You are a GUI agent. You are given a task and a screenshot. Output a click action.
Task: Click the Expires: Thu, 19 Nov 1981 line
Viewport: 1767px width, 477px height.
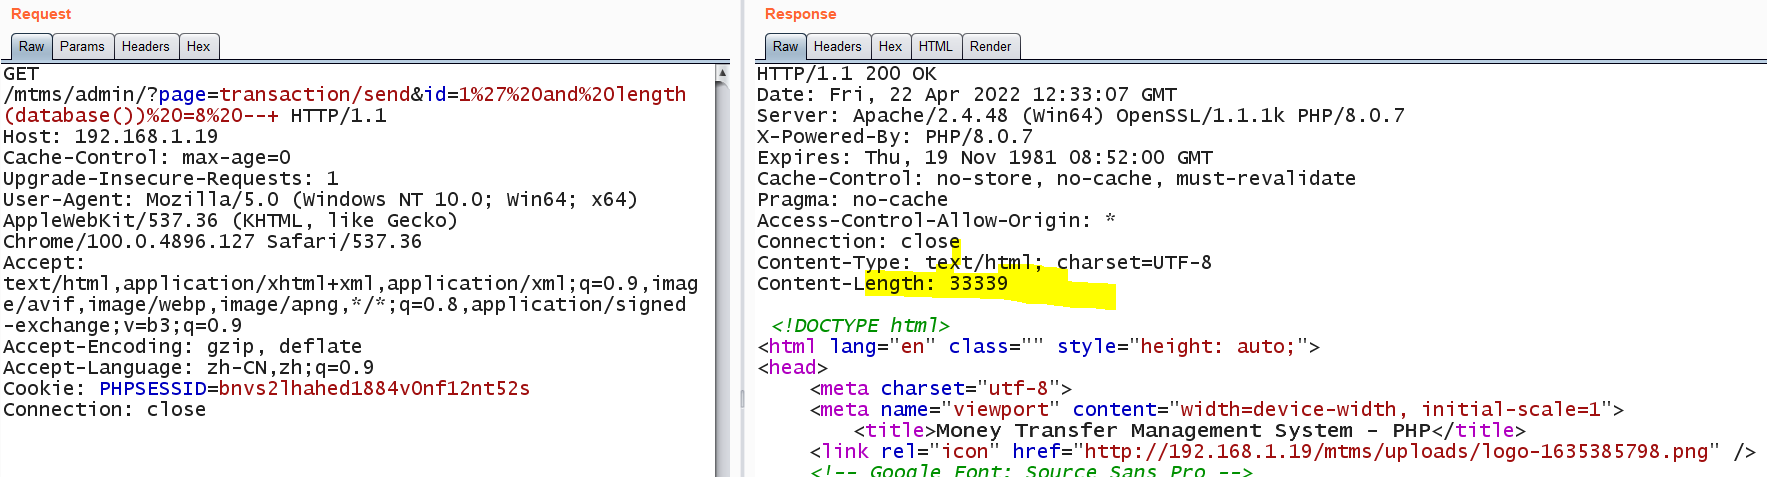[985, 158]
